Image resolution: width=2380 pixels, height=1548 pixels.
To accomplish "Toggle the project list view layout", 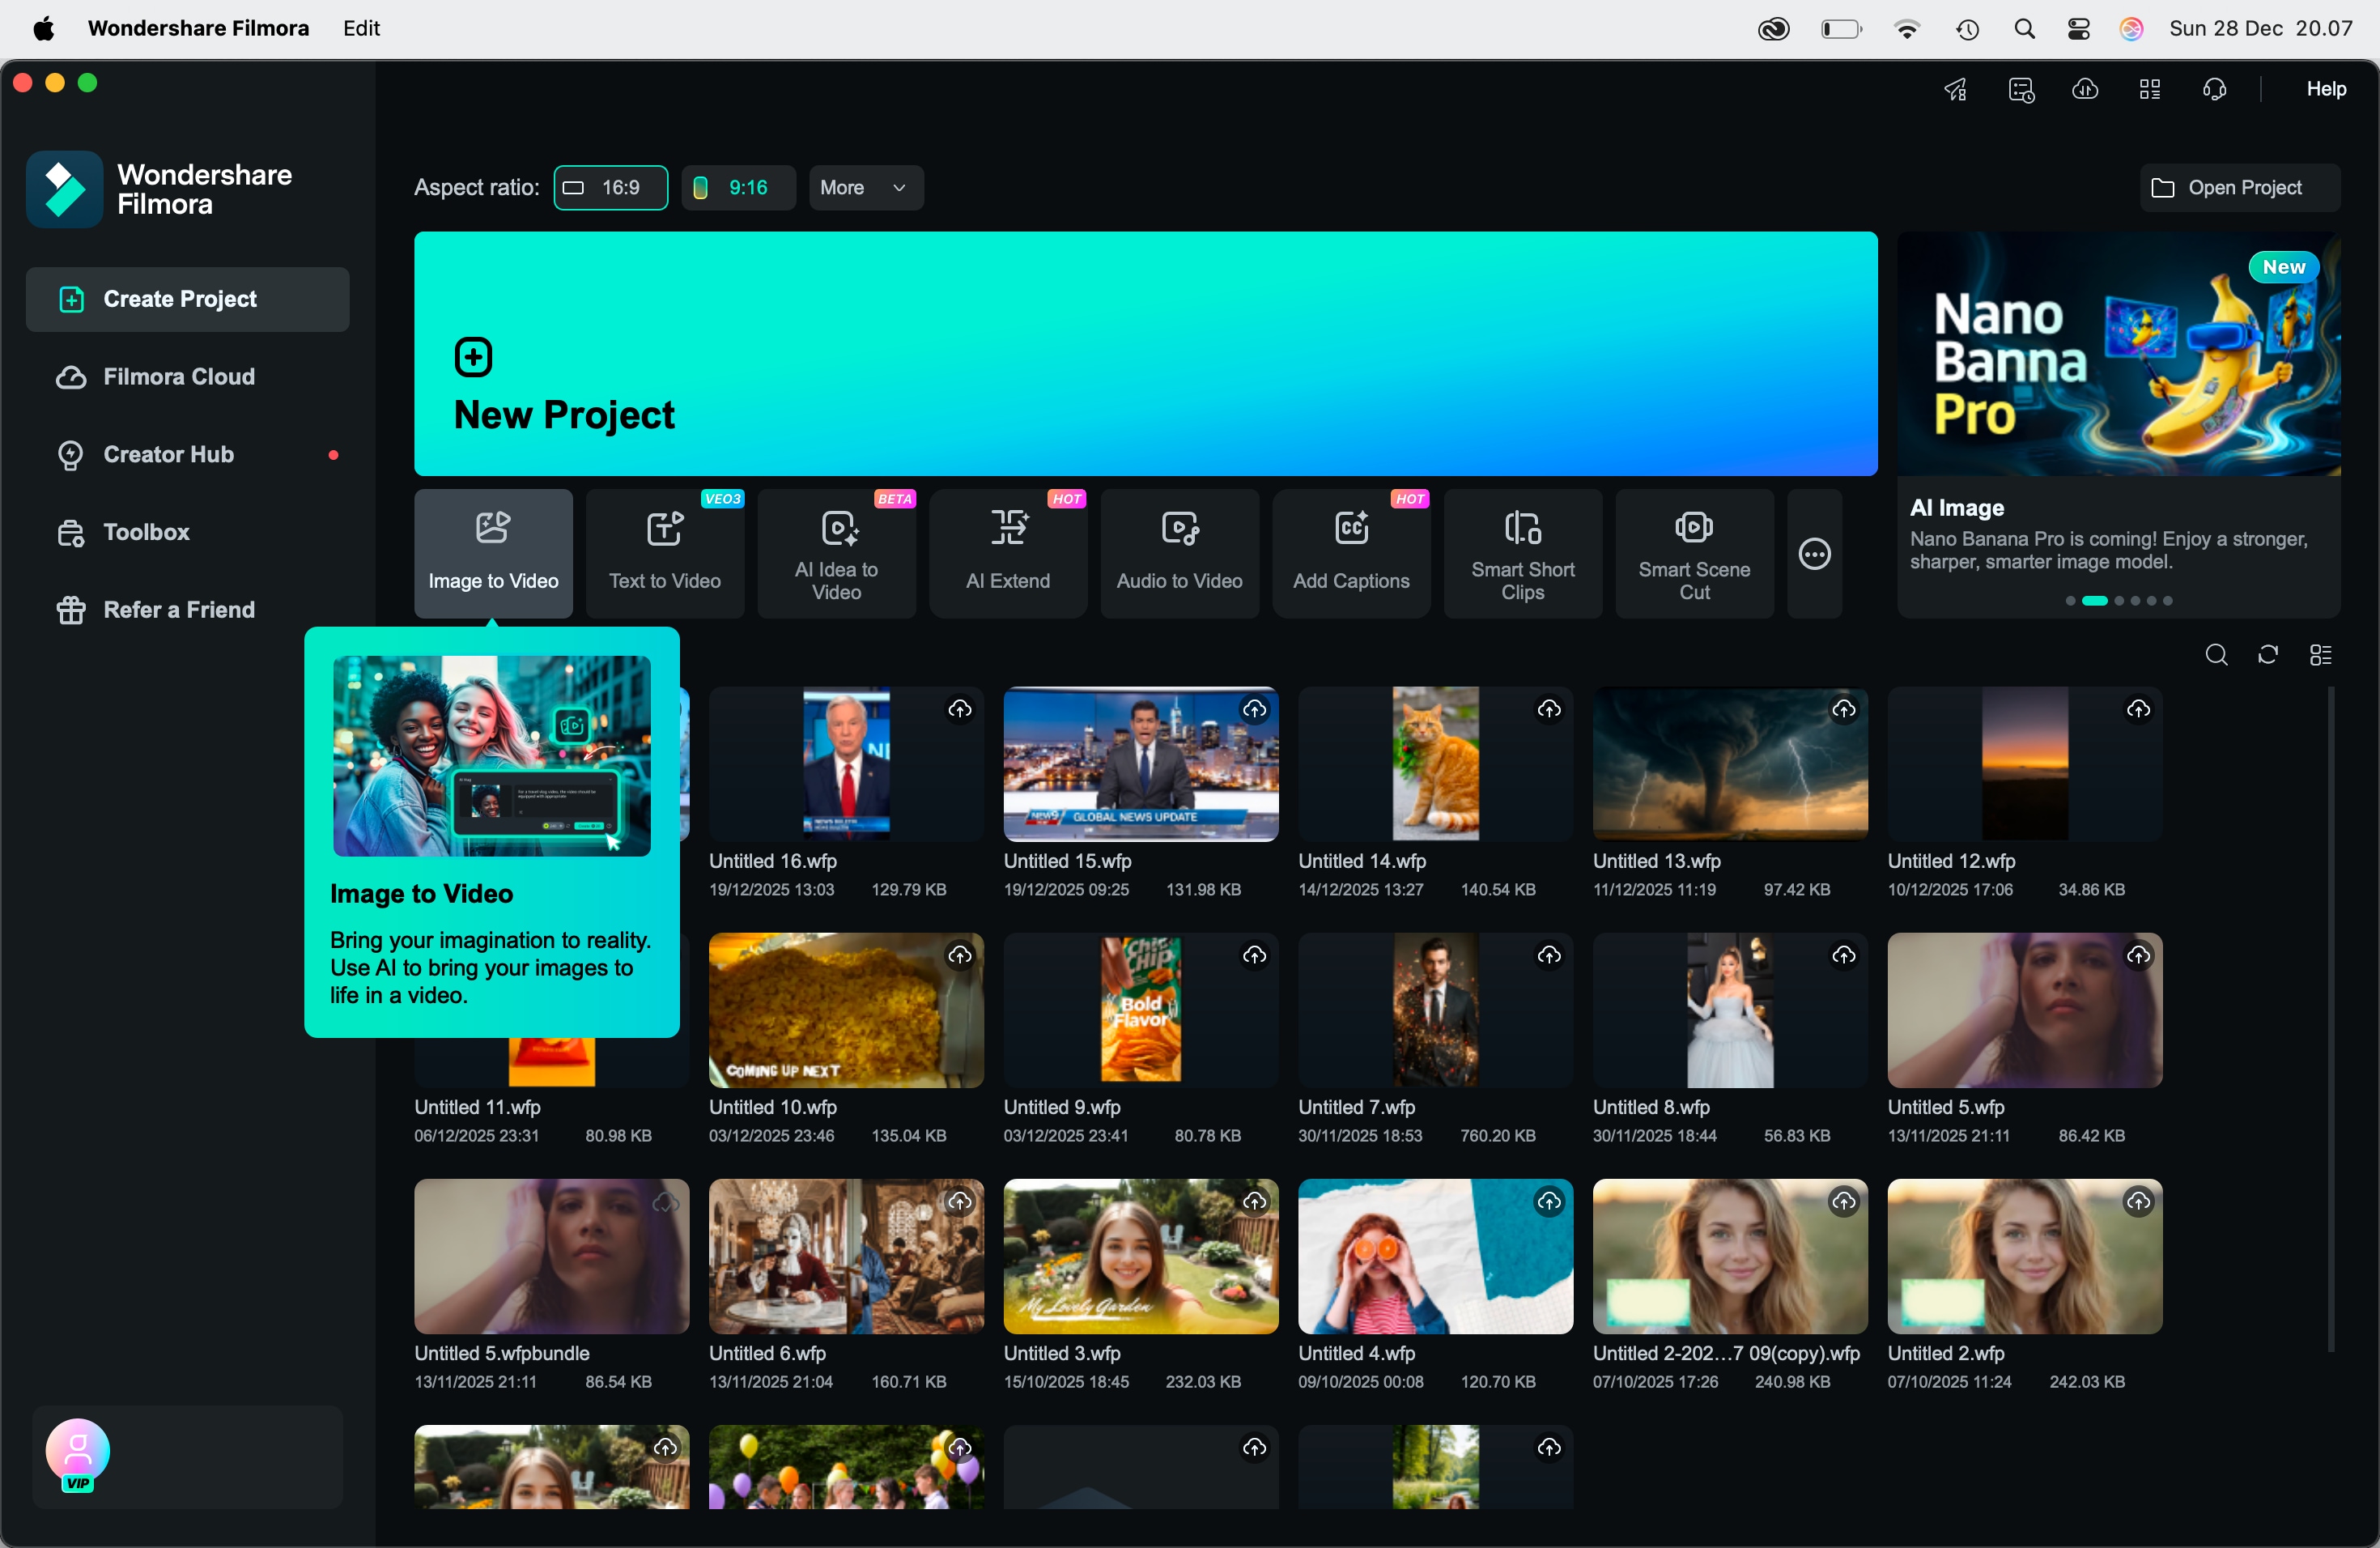I will (2320, 654).
